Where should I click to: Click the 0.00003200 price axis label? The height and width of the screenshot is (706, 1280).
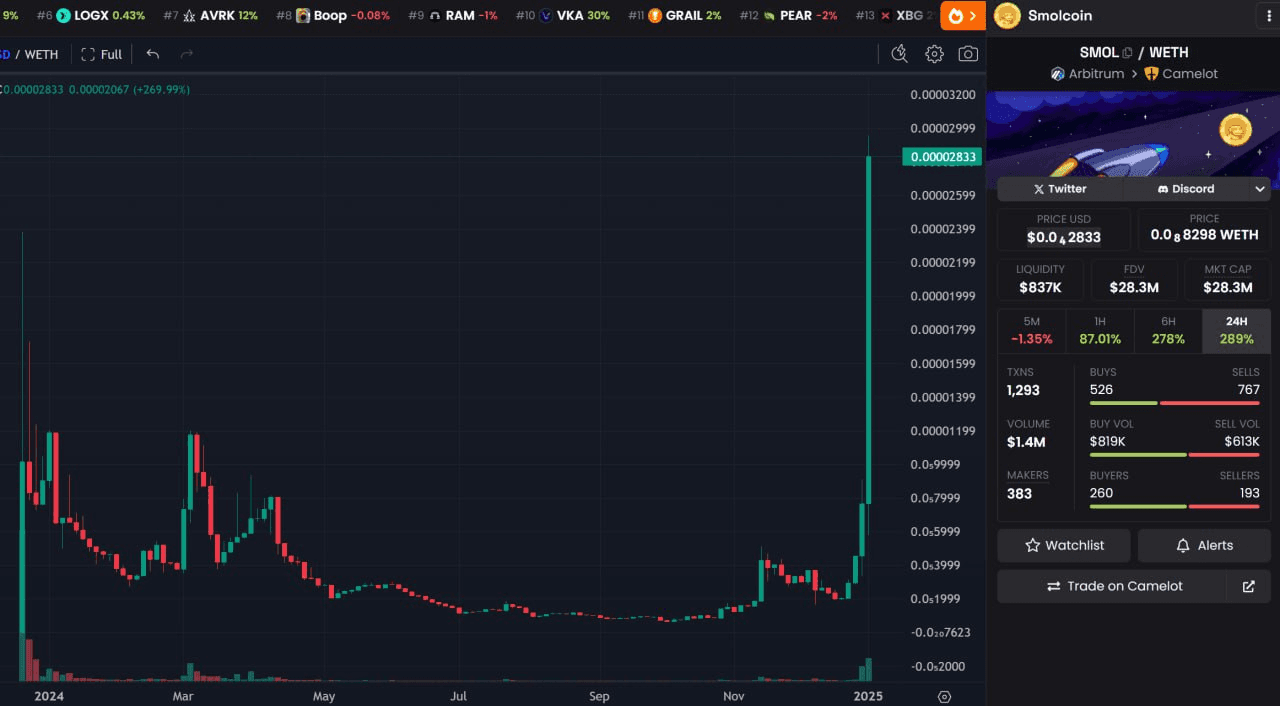(x=942, y=95)
